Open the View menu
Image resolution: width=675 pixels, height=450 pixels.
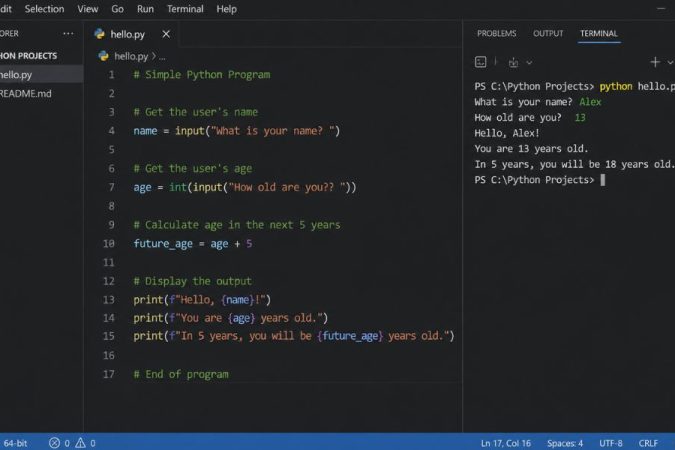click(x=88, y=9)
